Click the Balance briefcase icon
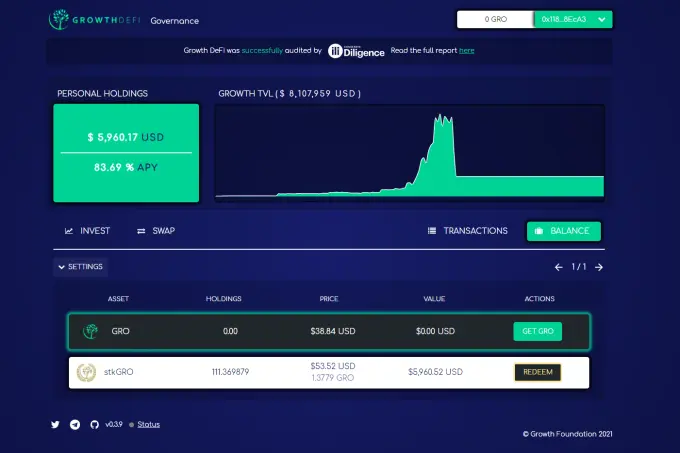The height and width of the screenshot is (453, 680). click(x=539, y=231)
